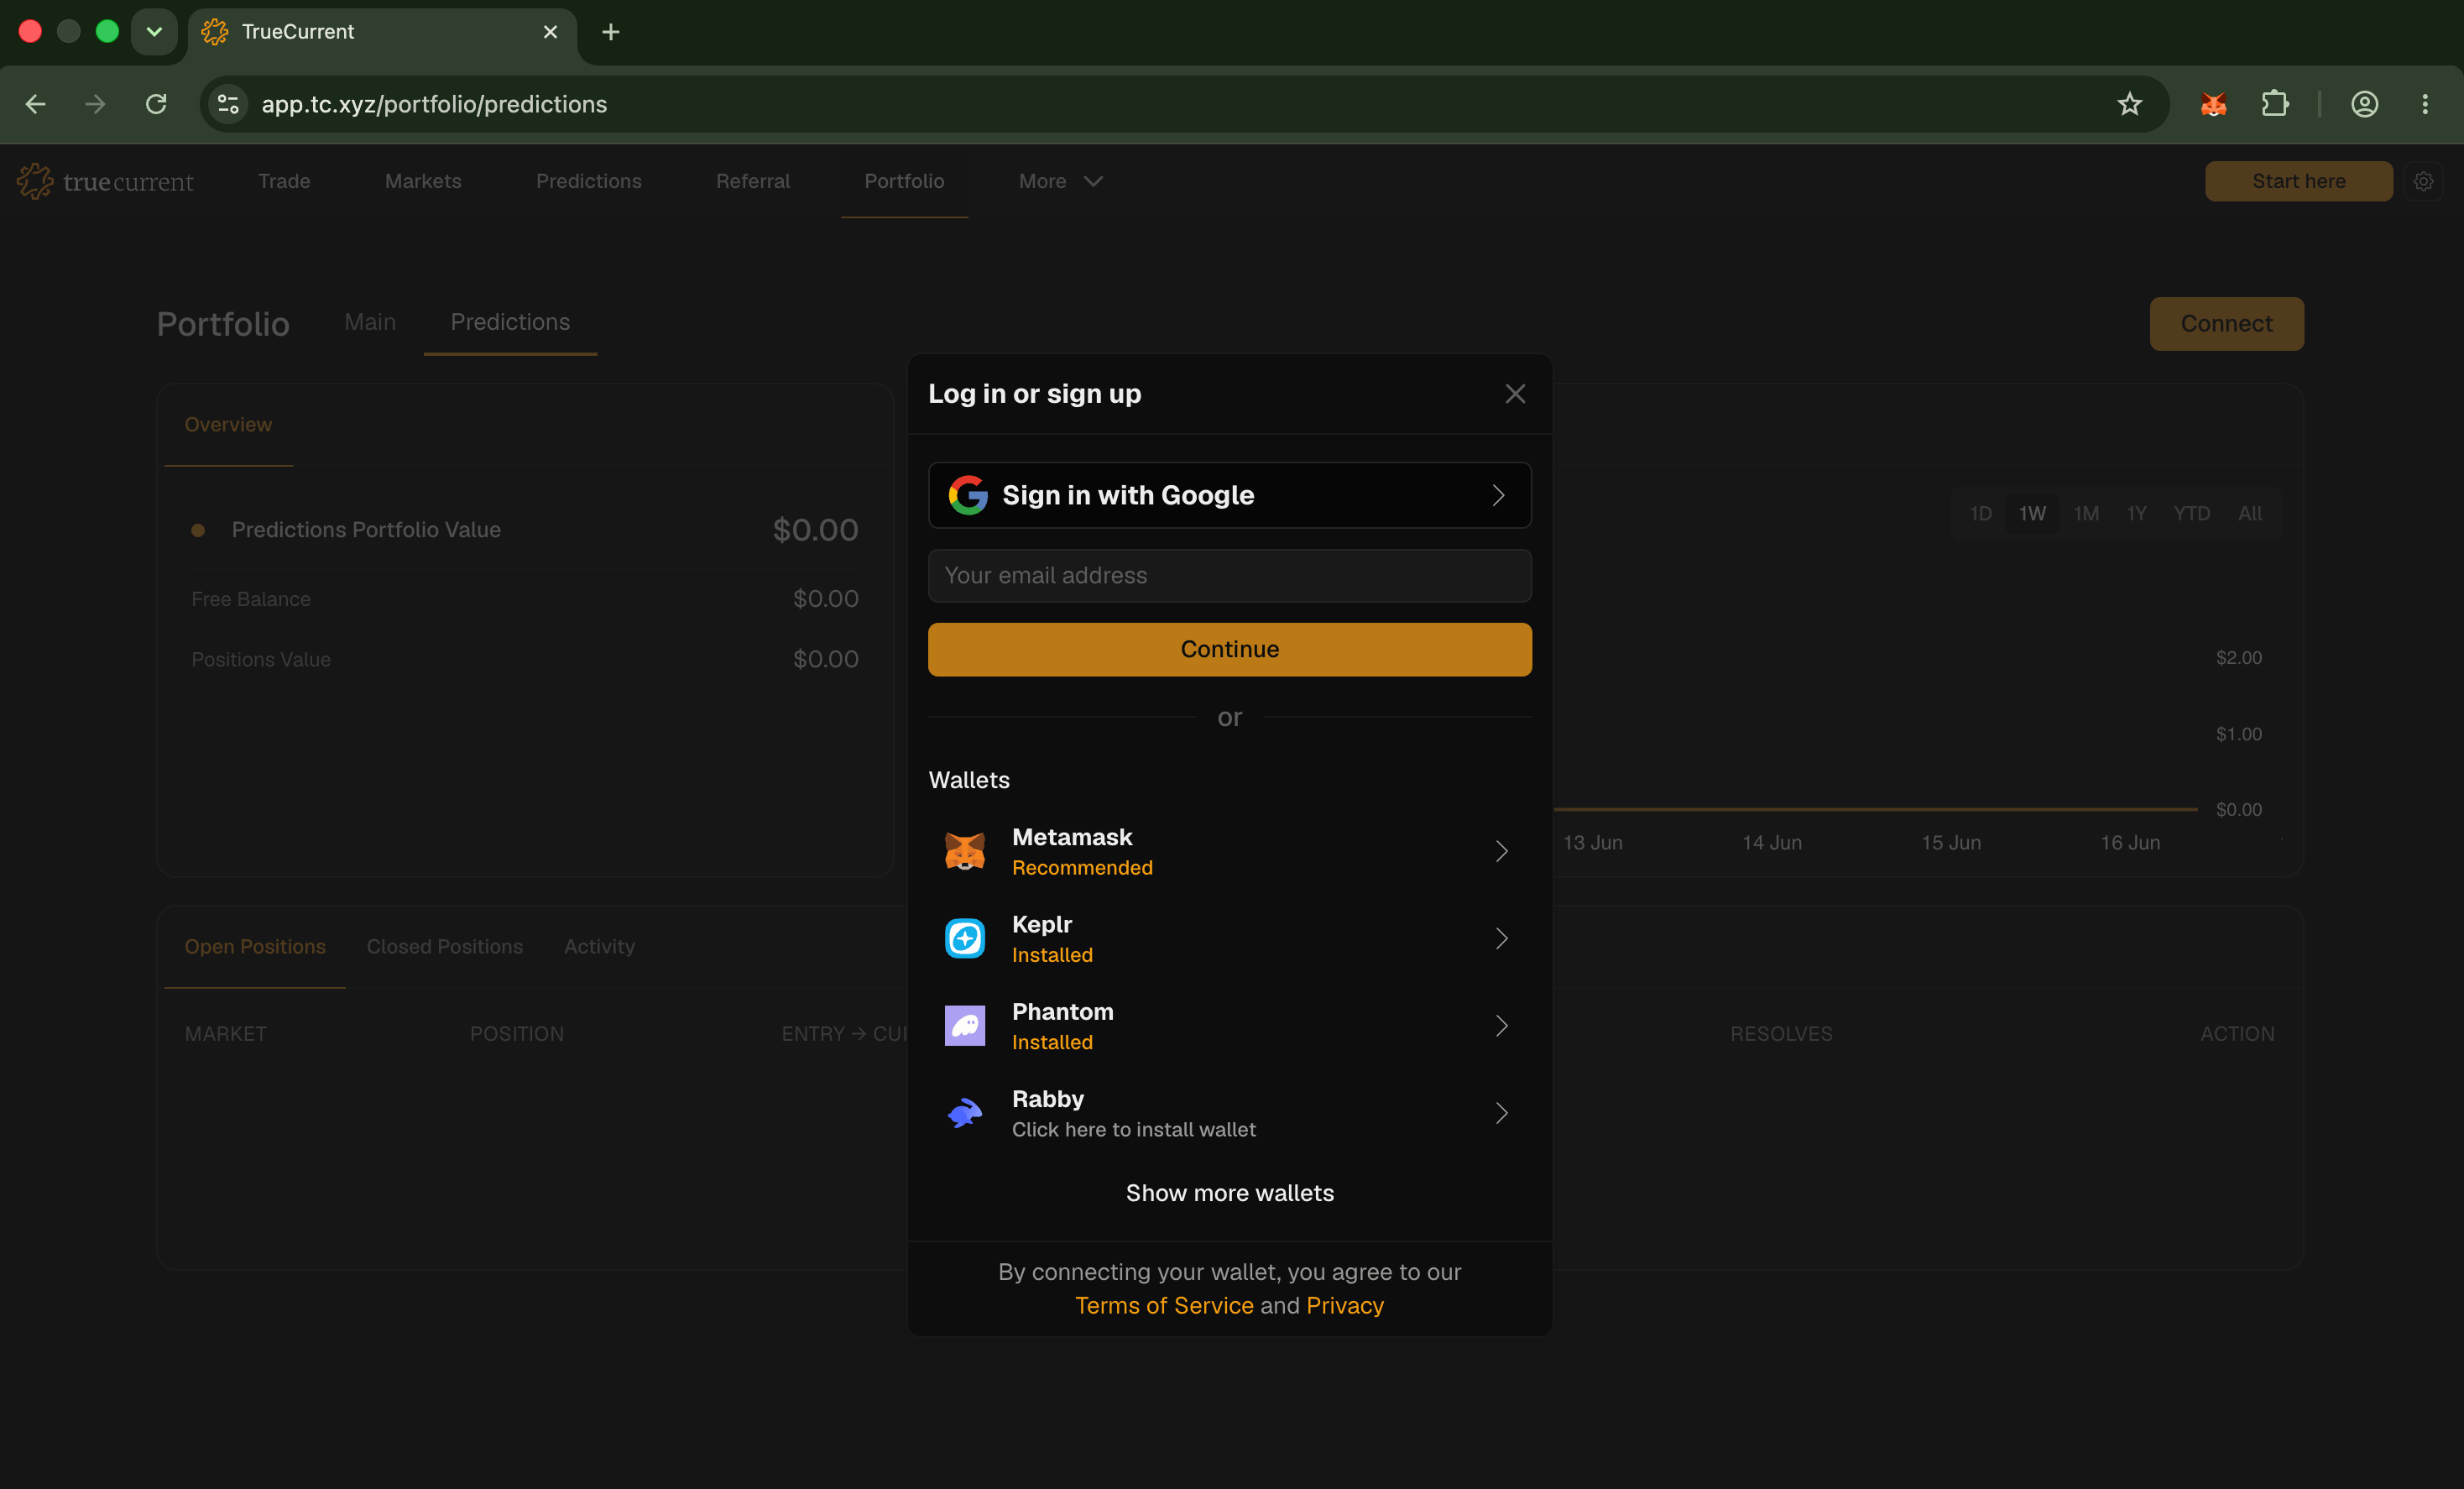Open the tab search dropdown arrow
Image resolution: width=2464 pixels, height=1489 pixels.
(x=154, y=32)
